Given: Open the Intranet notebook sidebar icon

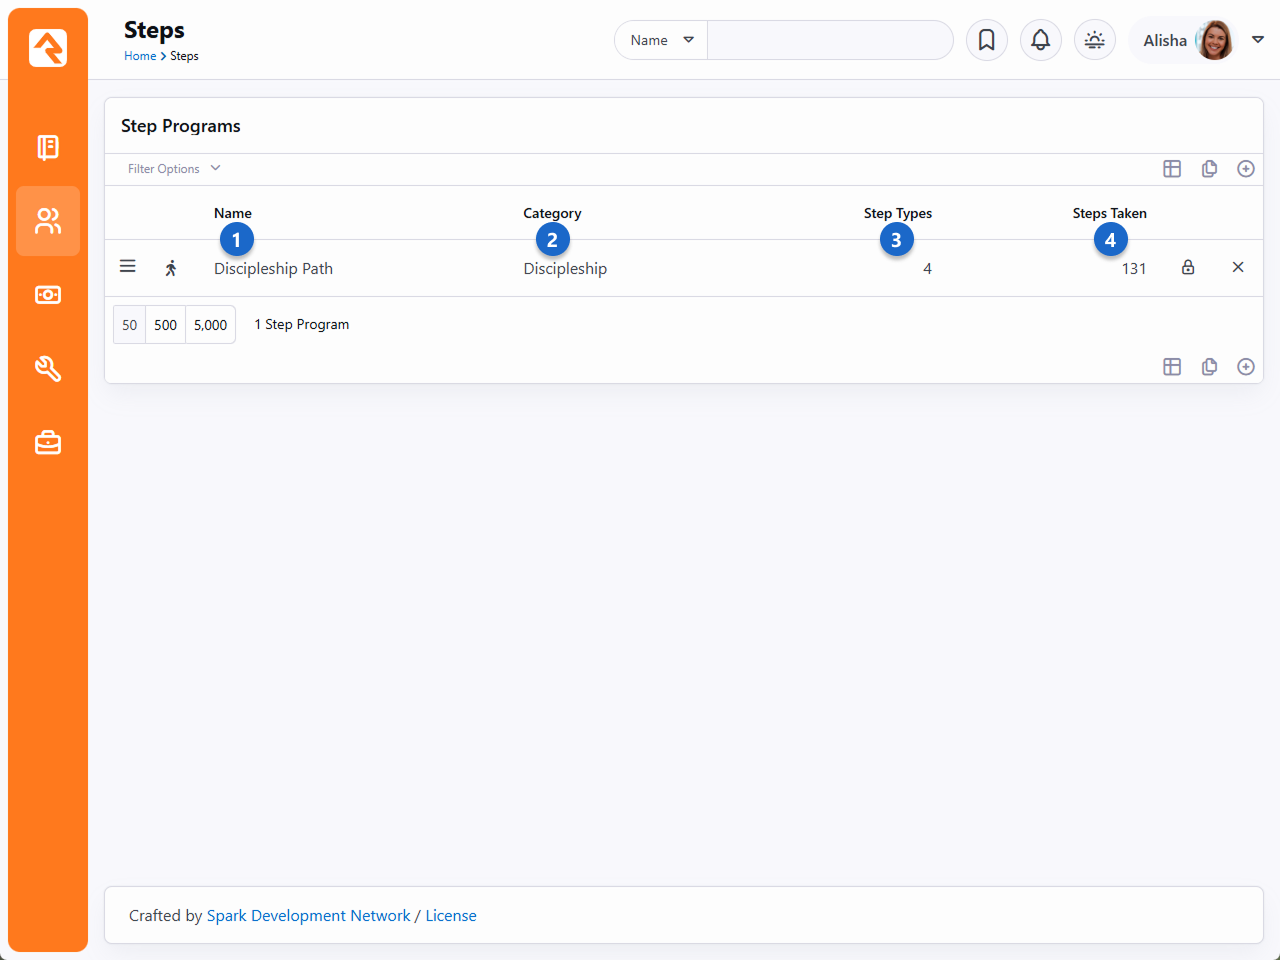Looking at the screenshot, I should click(48, 147).
